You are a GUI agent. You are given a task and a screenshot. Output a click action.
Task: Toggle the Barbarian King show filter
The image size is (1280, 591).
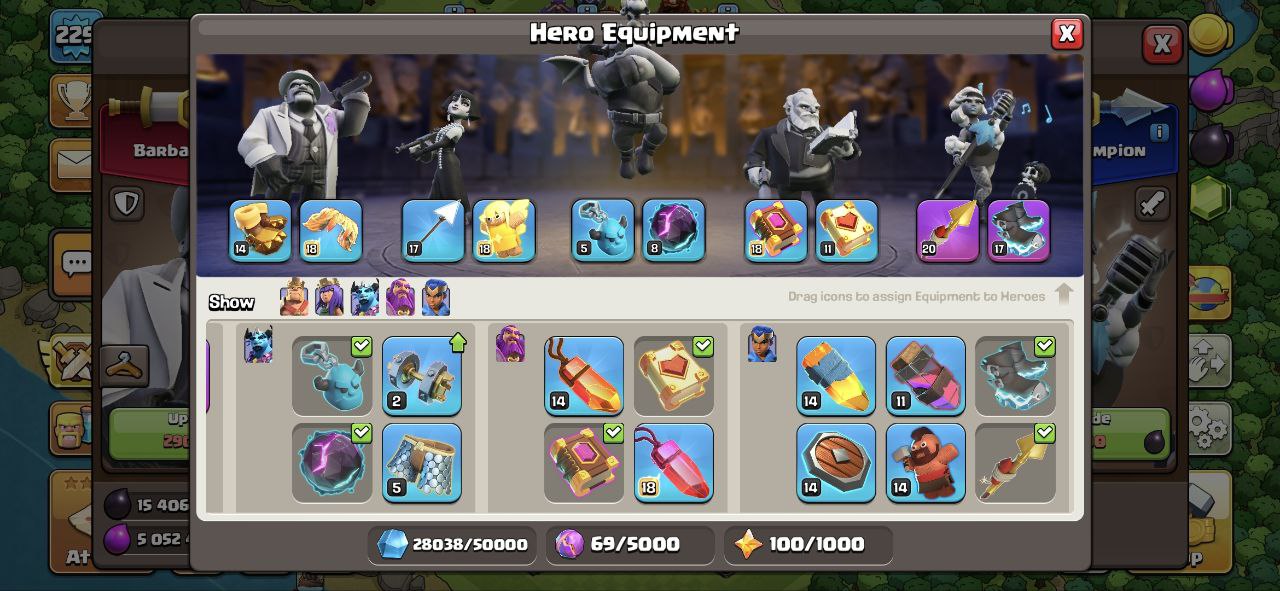coord(294,297)
